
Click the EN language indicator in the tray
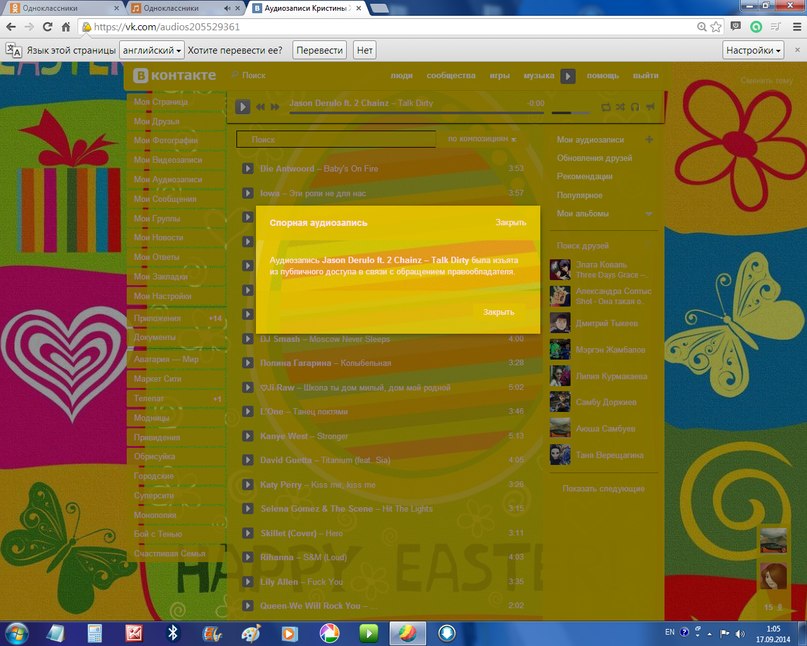point(670,632)
